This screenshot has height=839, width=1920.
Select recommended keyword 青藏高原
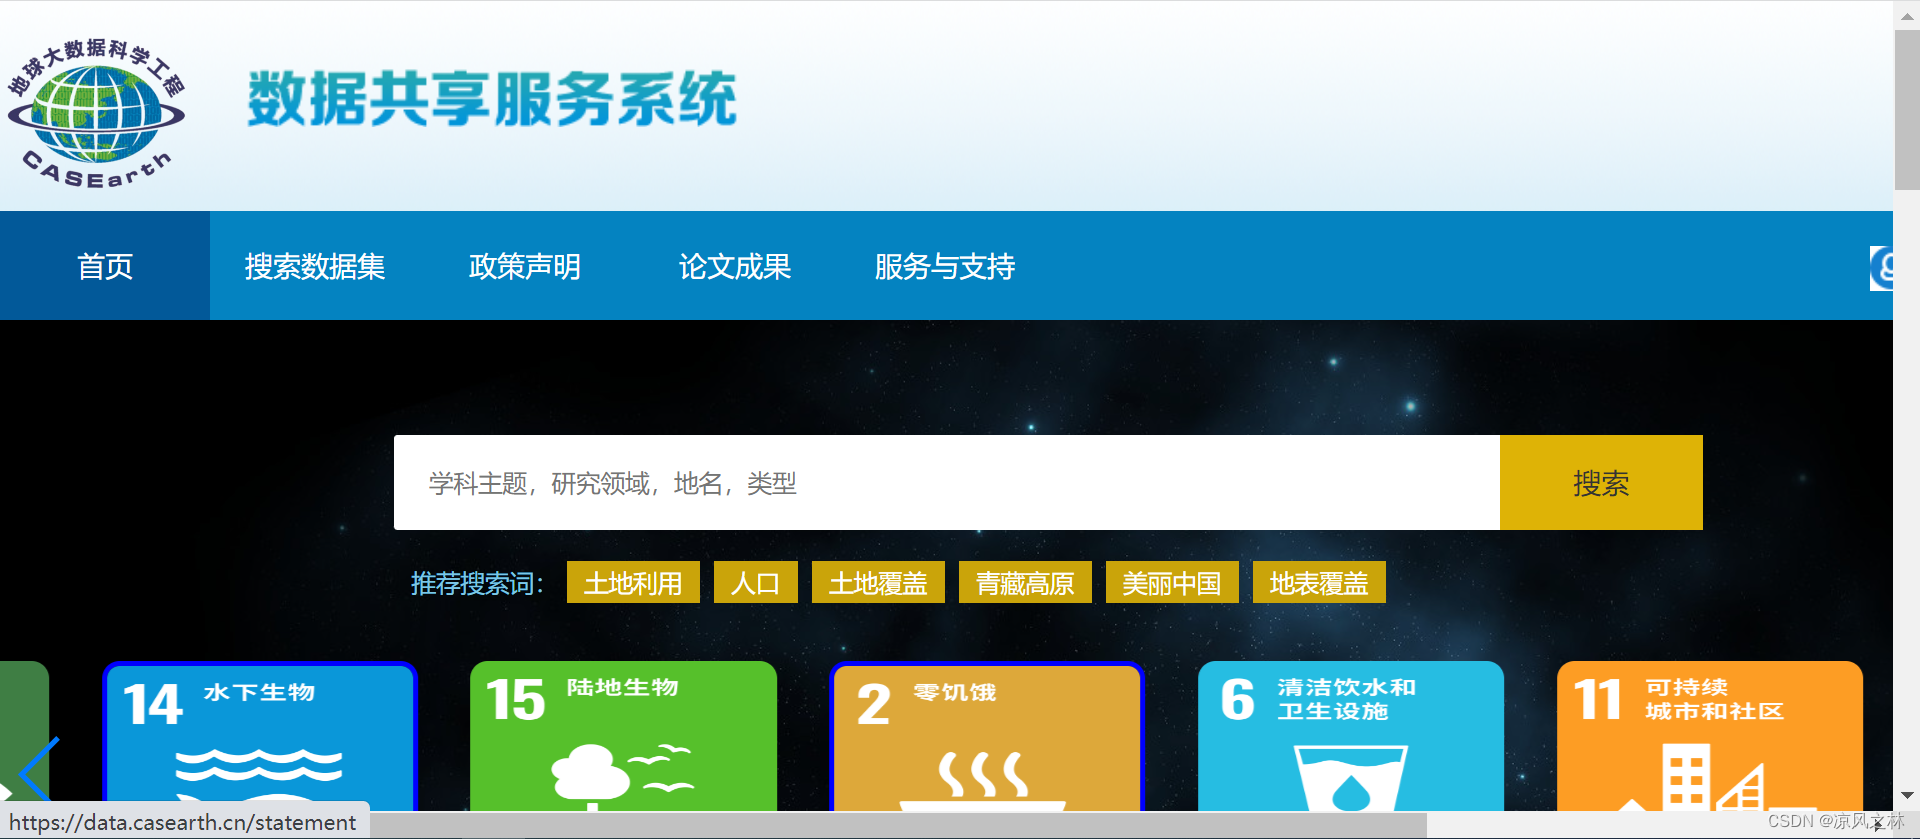click(x=1025, y=582)
